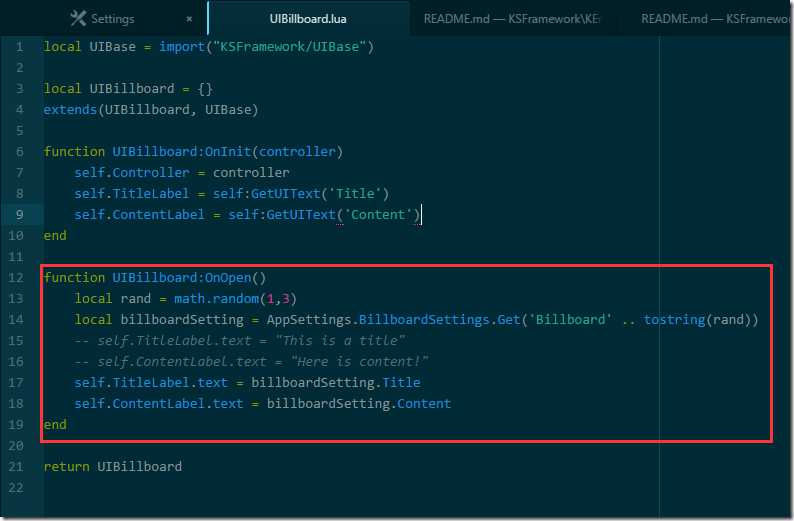Image resolution: width=794 pixels, height=521 pixels.
Task: Open the first README.md KSFramework tab
Action: pos(511,19)
